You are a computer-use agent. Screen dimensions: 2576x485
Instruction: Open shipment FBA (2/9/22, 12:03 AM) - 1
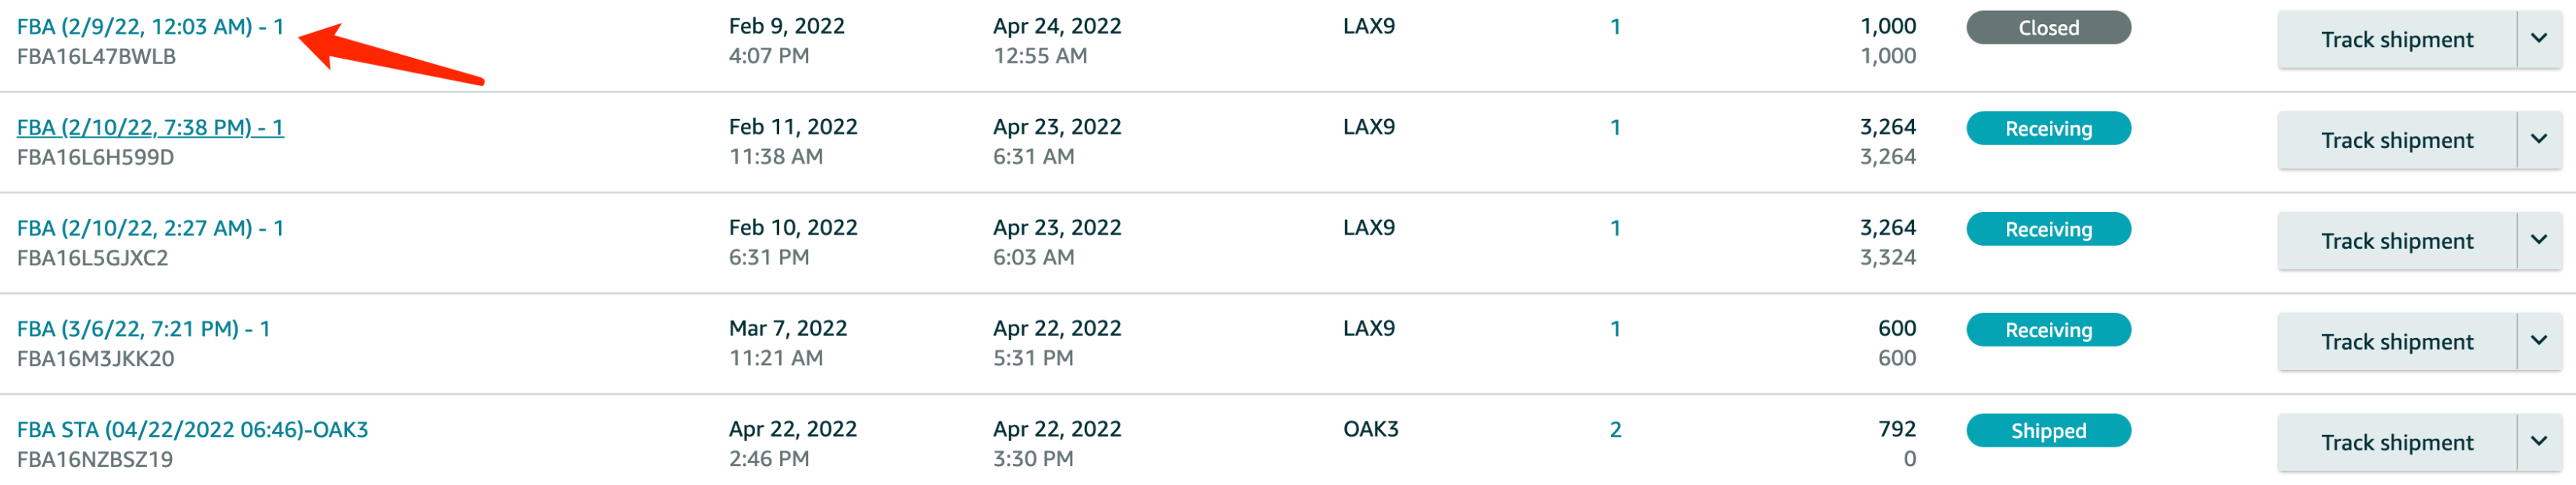[150, 27]
